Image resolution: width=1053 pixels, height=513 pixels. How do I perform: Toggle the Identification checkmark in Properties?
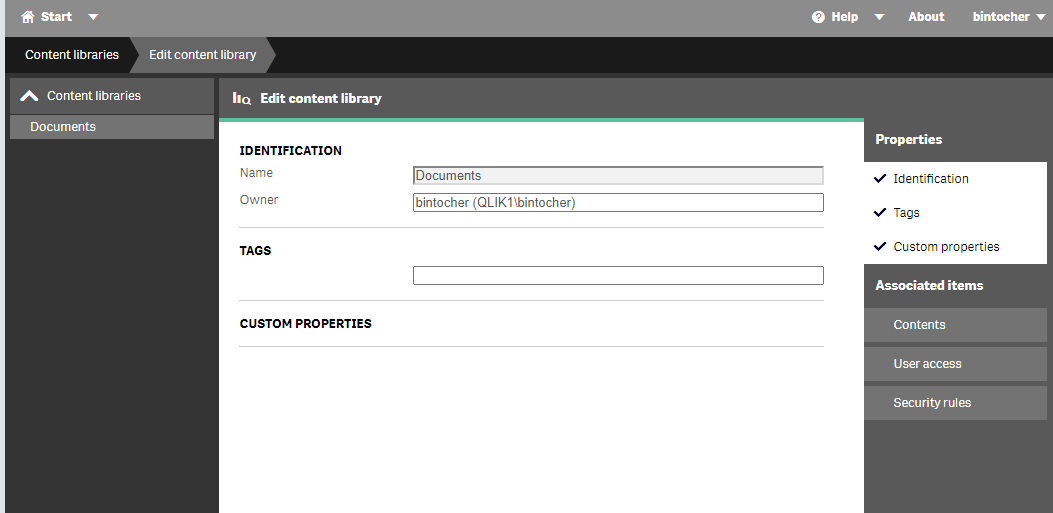click(880, 179)
